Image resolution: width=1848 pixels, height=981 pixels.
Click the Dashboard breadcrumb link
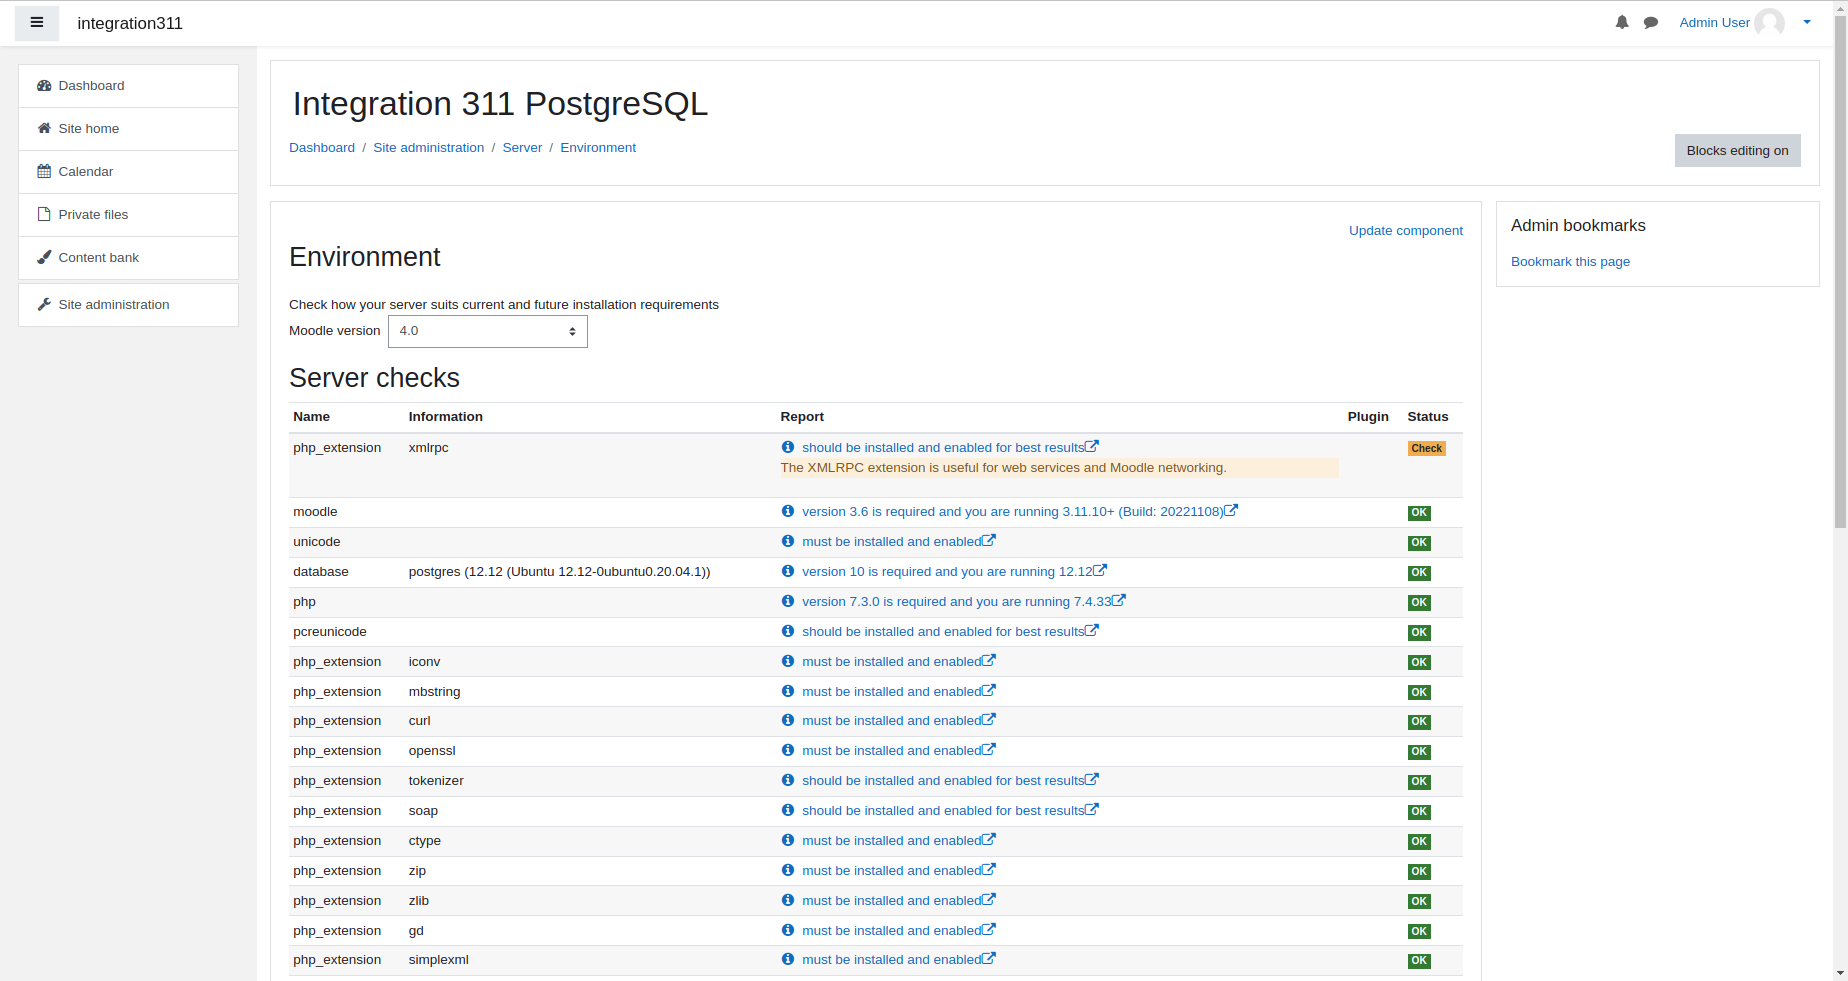tap(322, 148)
